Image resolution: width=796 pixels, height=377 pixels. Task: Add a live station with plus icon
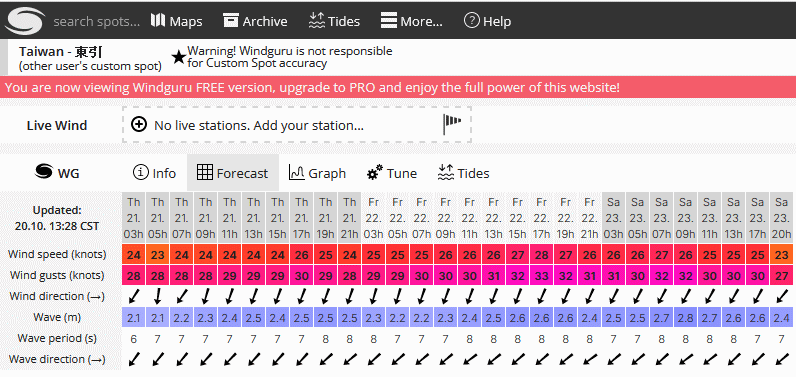(x=139, y=125)
